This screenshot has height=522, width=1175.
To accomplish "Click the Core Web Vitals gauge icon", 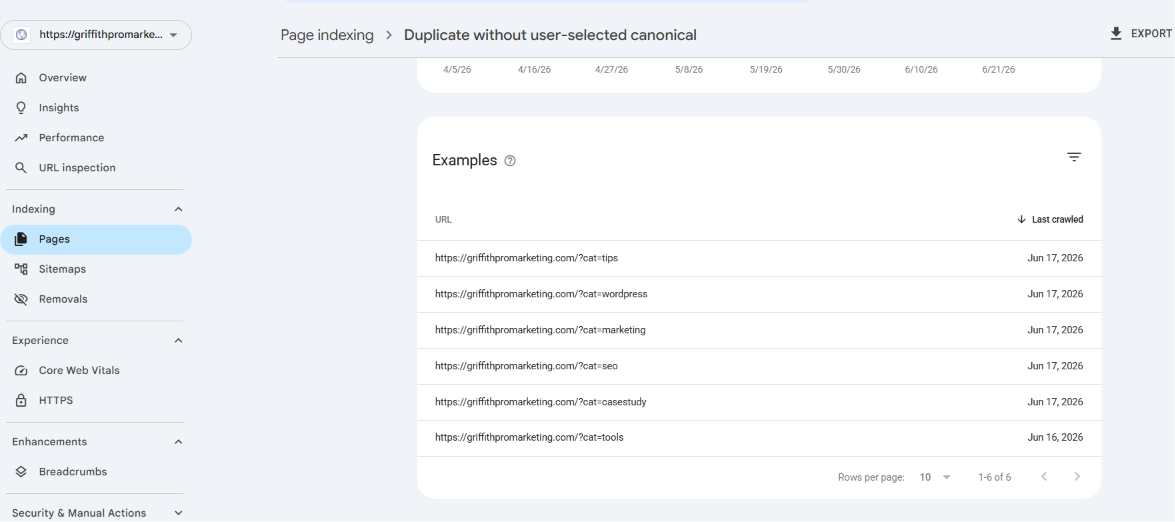I will click(21, 371).
